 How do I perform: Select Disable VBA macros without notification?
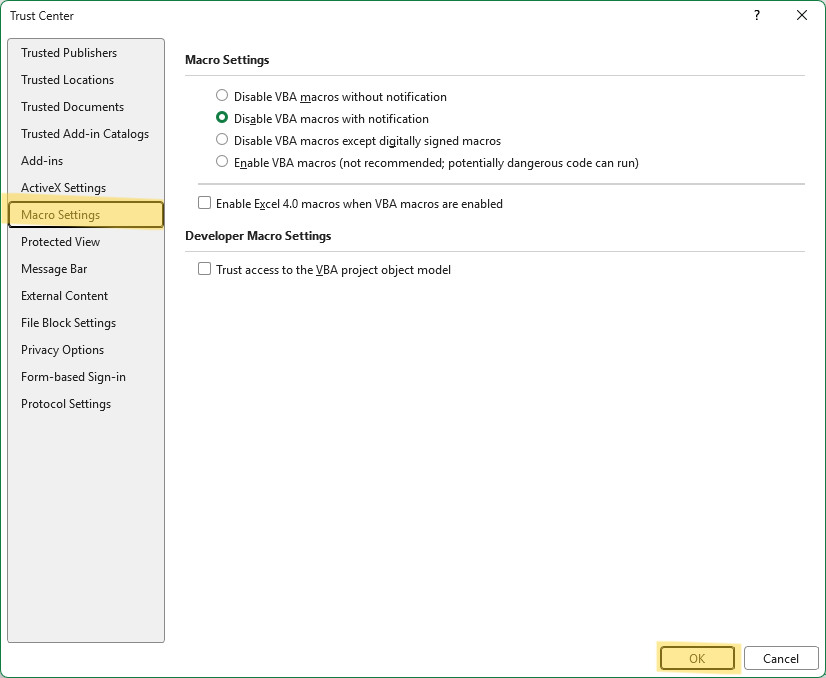pos(222,96)
